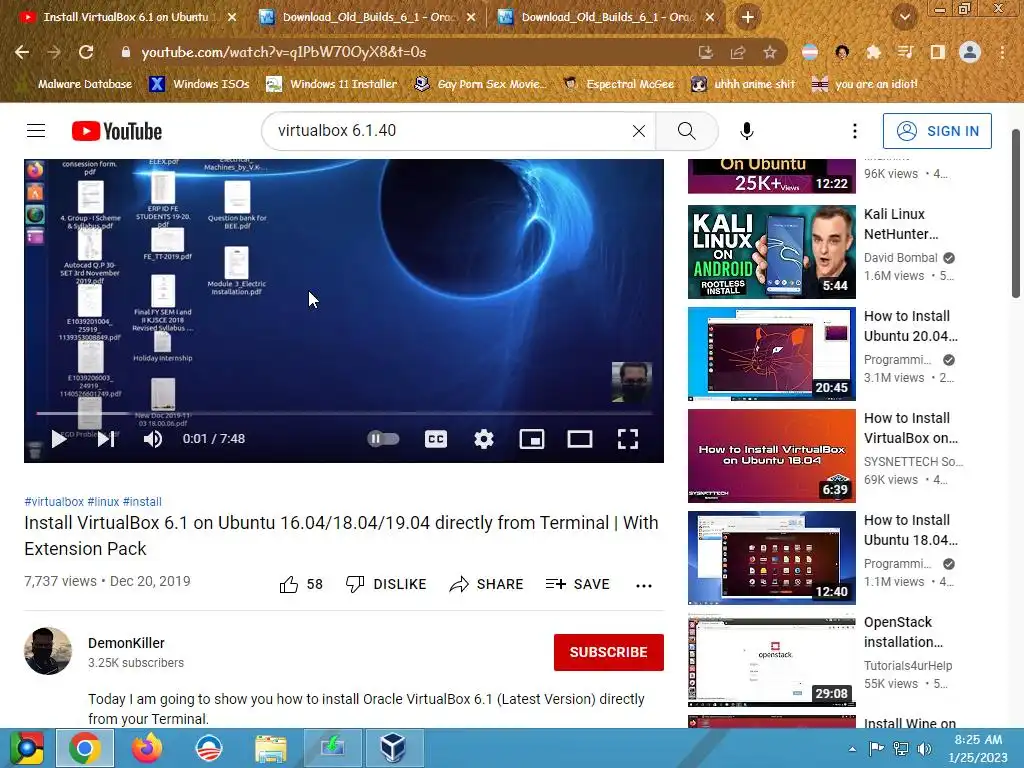Viewport: 1024px width, 768px height.
Task: Play the video
Action: [59, 439]
